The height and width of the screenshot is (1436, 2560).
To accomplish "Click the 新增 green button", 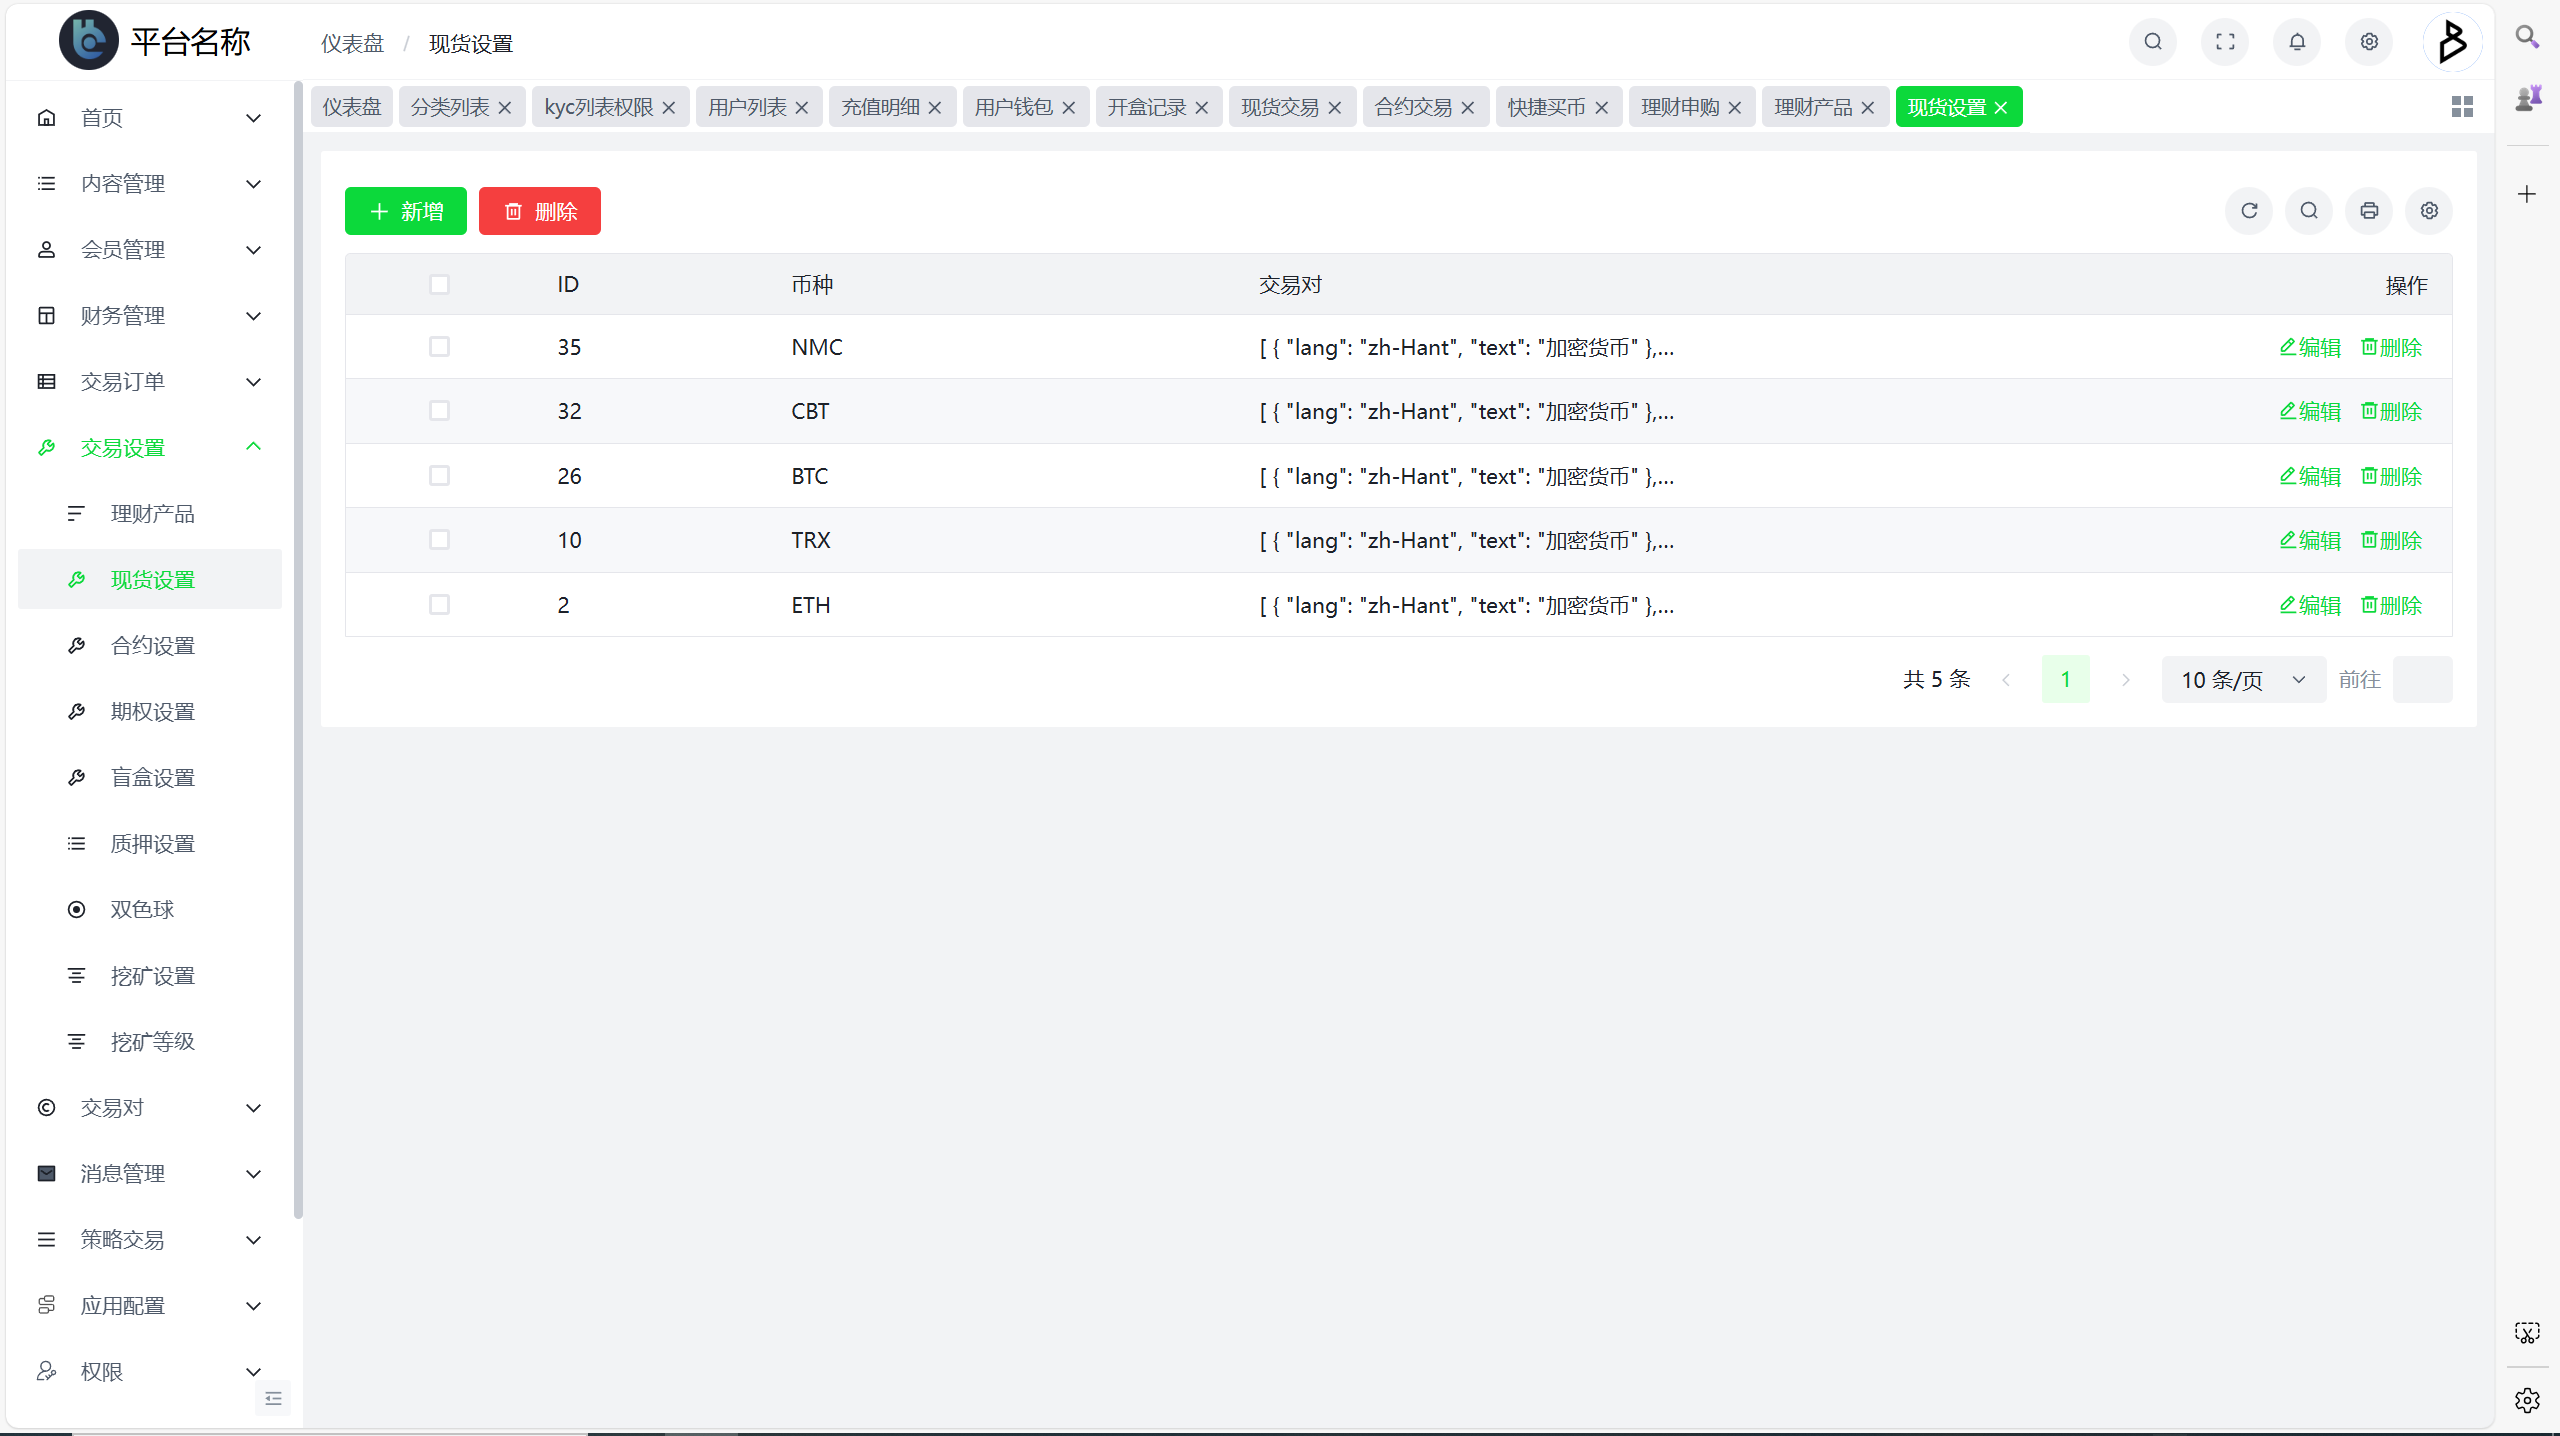I will point(406,211).
